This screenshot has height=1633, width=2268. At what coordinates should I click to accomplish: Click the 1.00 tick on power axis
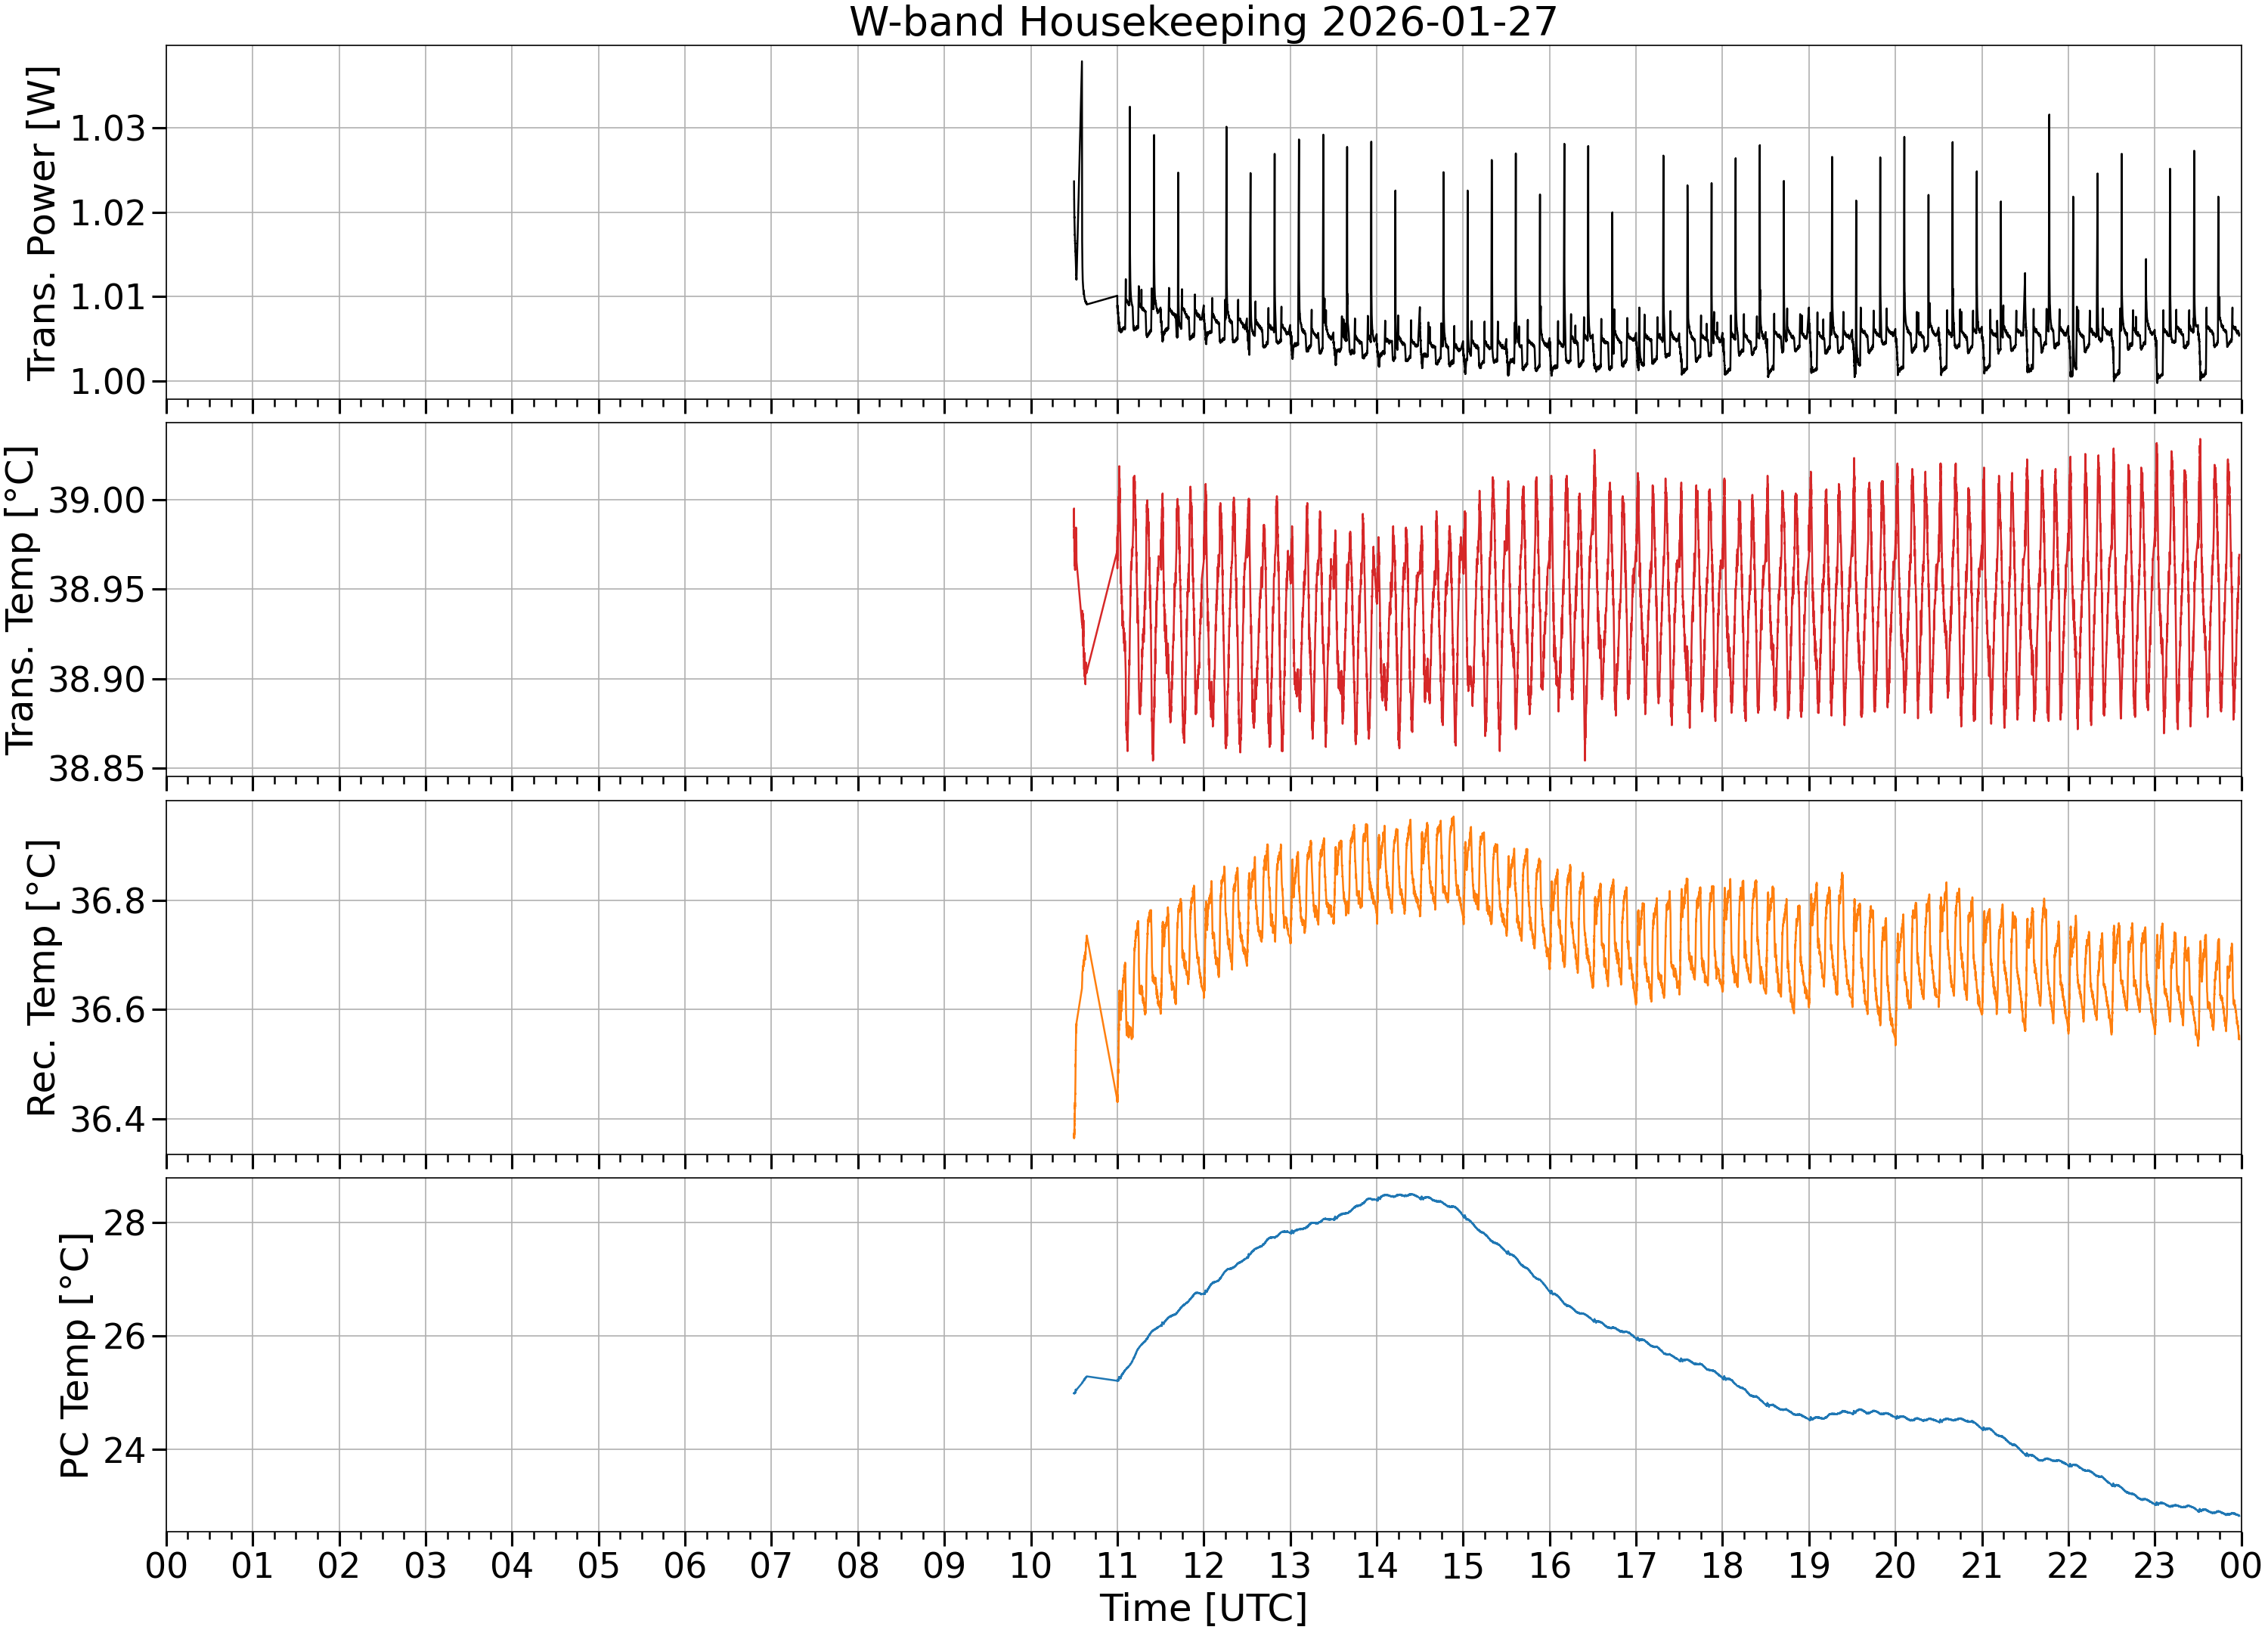pyautogui.click(x=107, y=381)
